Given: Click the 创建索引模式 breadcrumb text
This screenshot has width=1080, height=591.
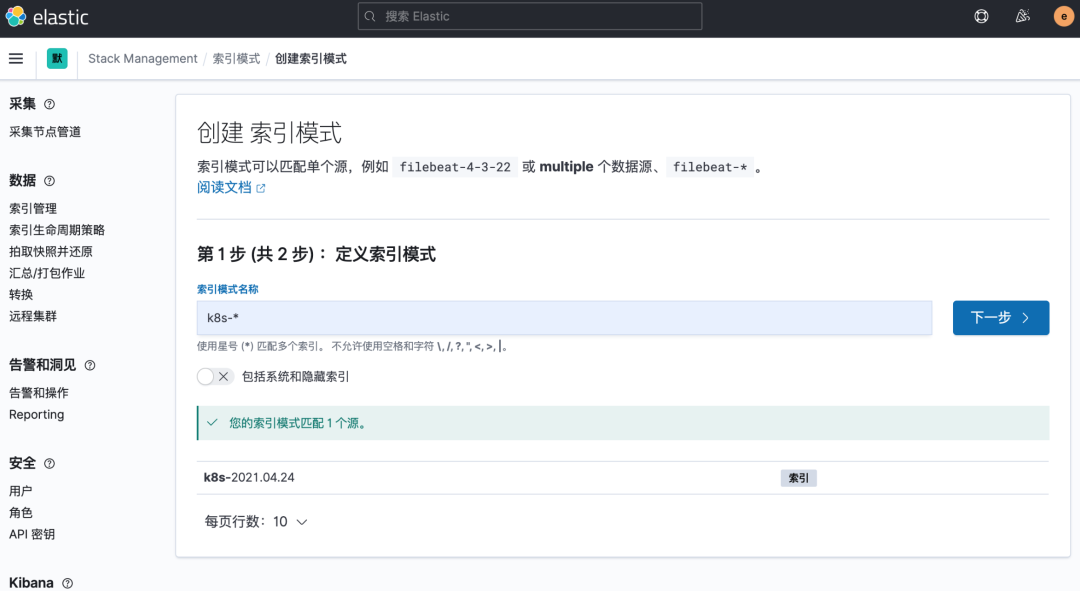Looking at the screenshot, I should pos(311,59).
